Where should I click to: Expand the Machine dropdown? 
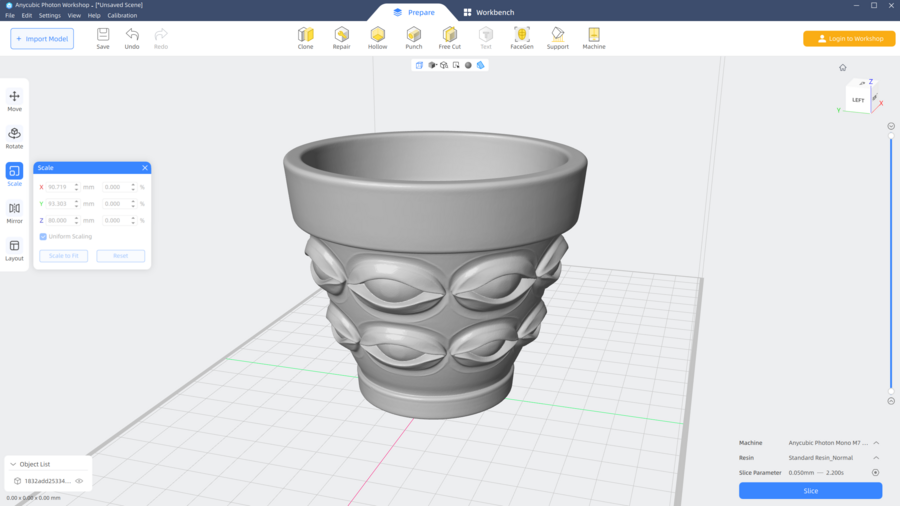pyautogui.click(x=876, y=443)
